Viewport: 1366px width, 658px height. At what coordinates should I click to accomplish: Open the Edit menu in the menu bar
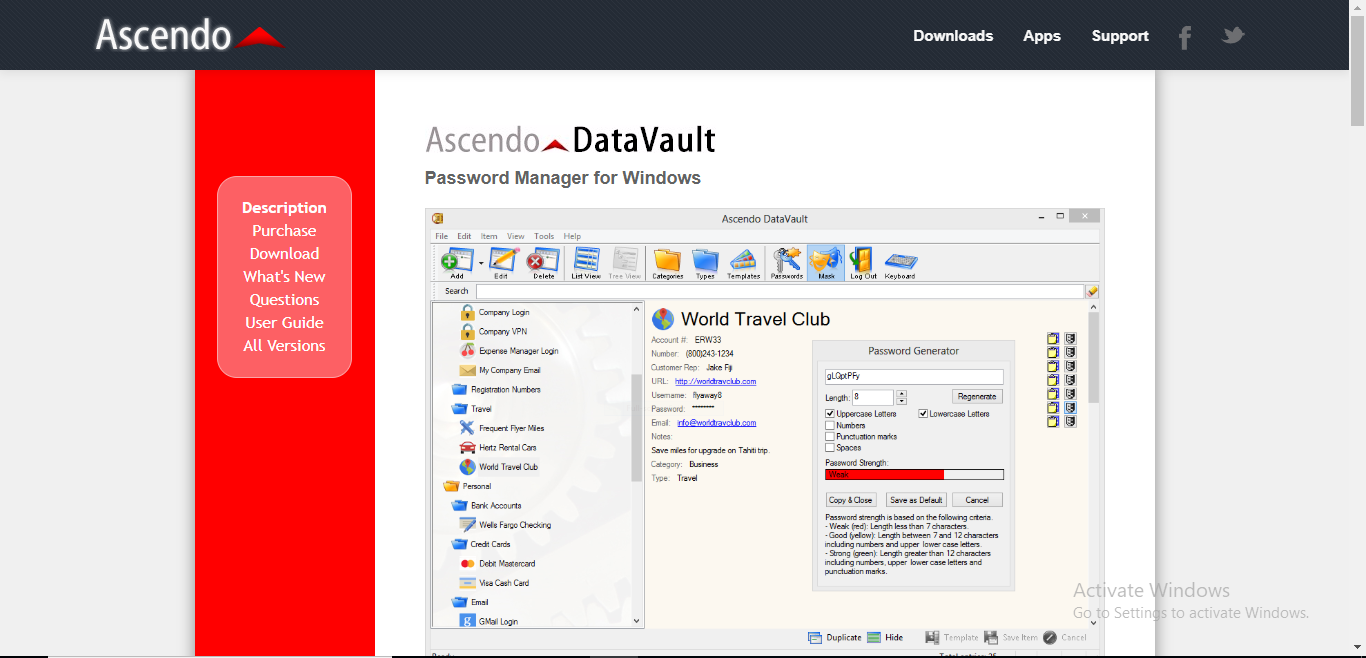pyautogui.click(x=464, y=236)
